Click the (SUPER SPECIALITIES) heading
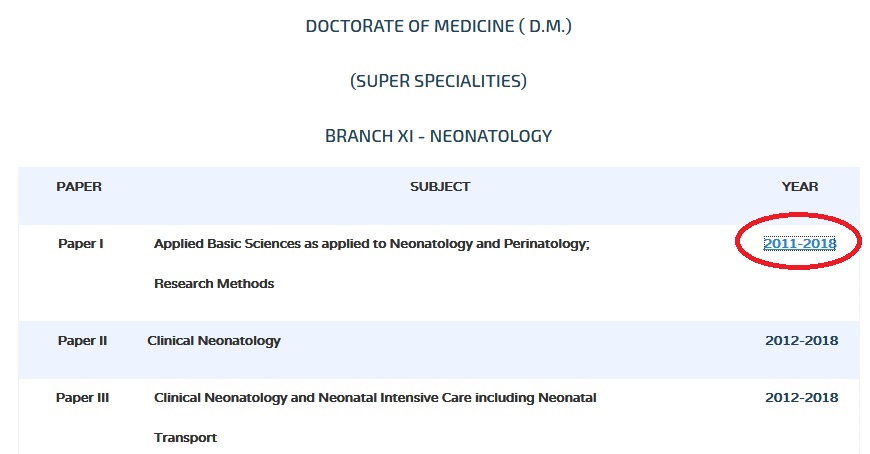Screen dimensions: 870x454 click(438, 81)
